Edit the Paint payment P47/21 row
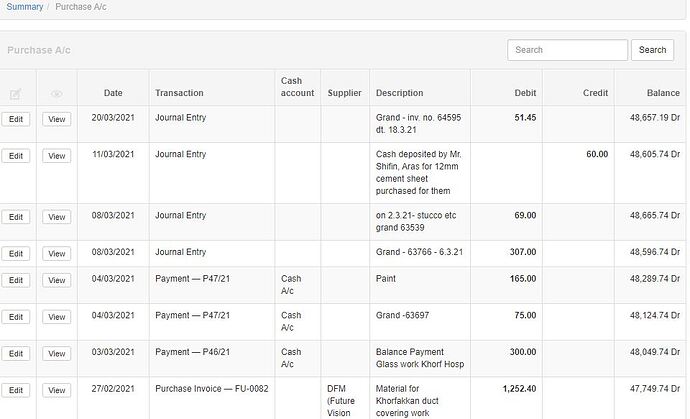Viewport: 690px width, 419px height. point(16,280)
